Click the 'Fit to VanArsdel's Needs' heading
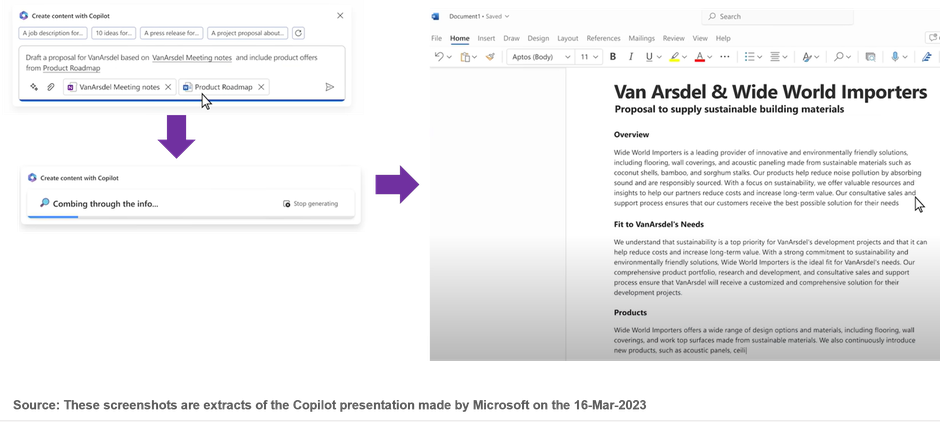940x422 pixels. point(659,224)
